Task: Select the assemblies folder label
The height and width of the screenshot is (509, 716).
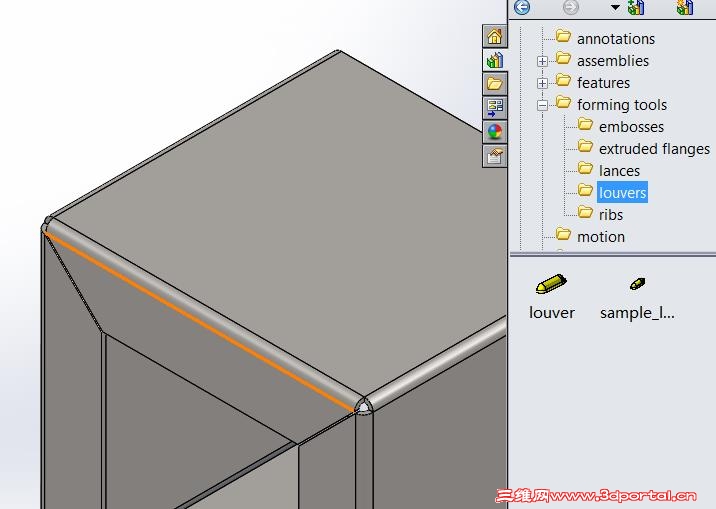Action: pyautogui.click(x=613, y=61)
